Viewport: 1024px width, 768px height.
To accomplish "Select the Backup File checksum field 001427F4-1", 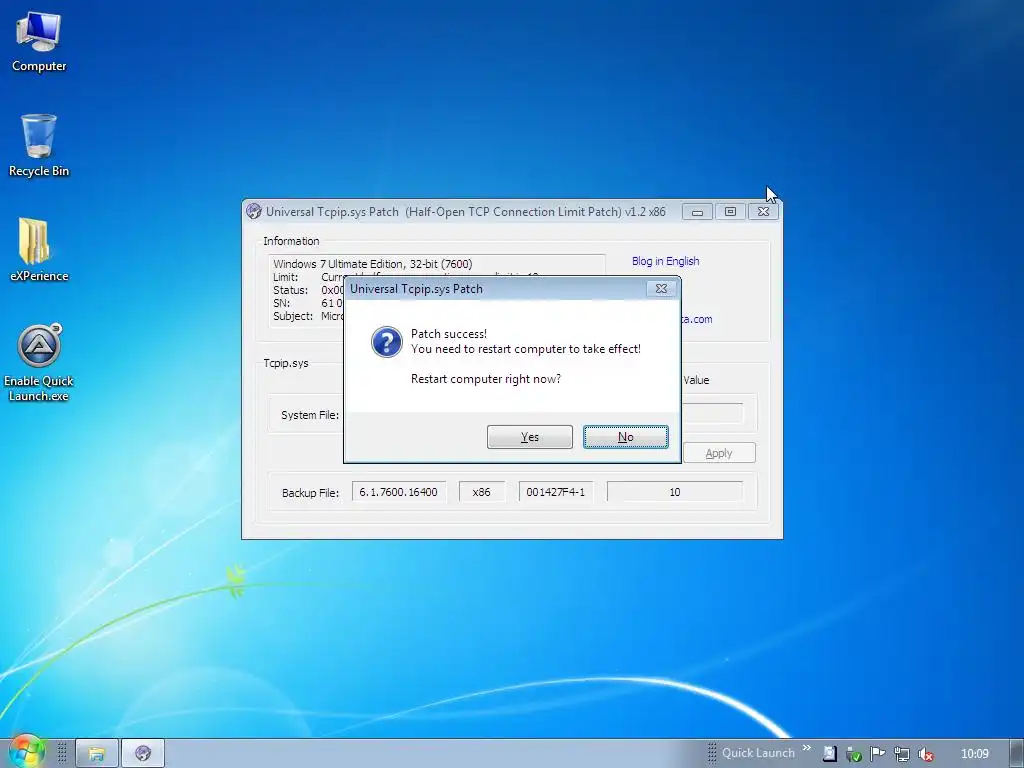I will [556, 492].
